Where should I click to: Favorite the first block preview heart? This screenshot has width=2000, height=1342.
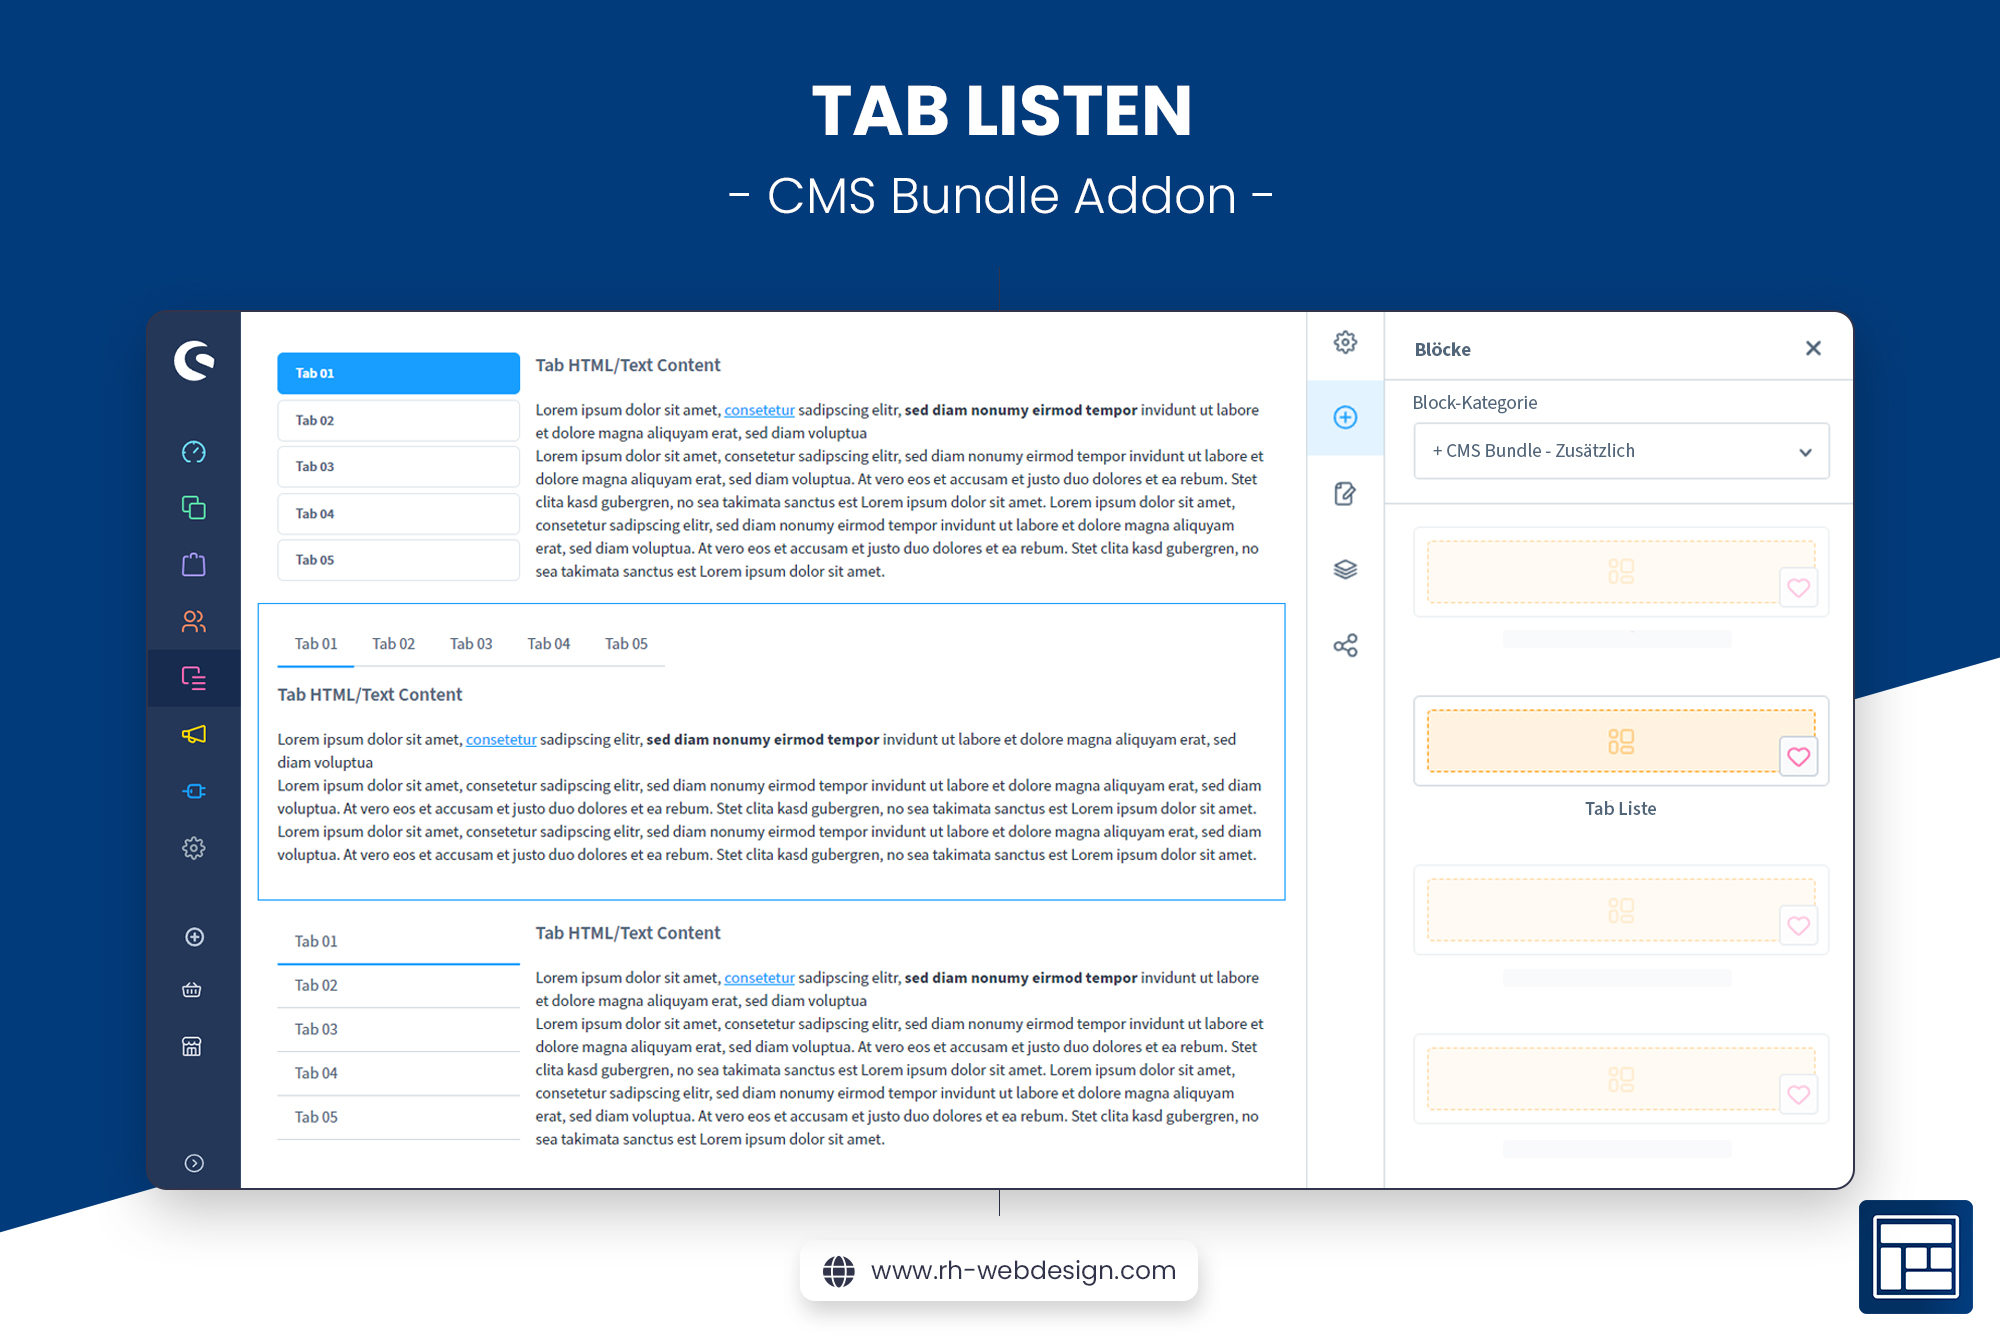(x=1798, y=588)
